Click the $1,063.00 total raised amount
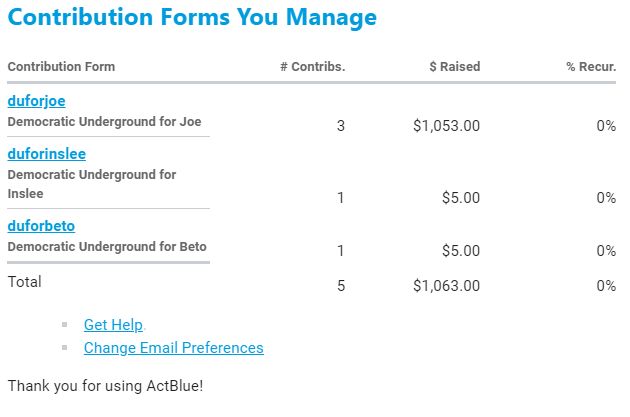This screenshot has height=417, width=630. (x=446, y=286)
